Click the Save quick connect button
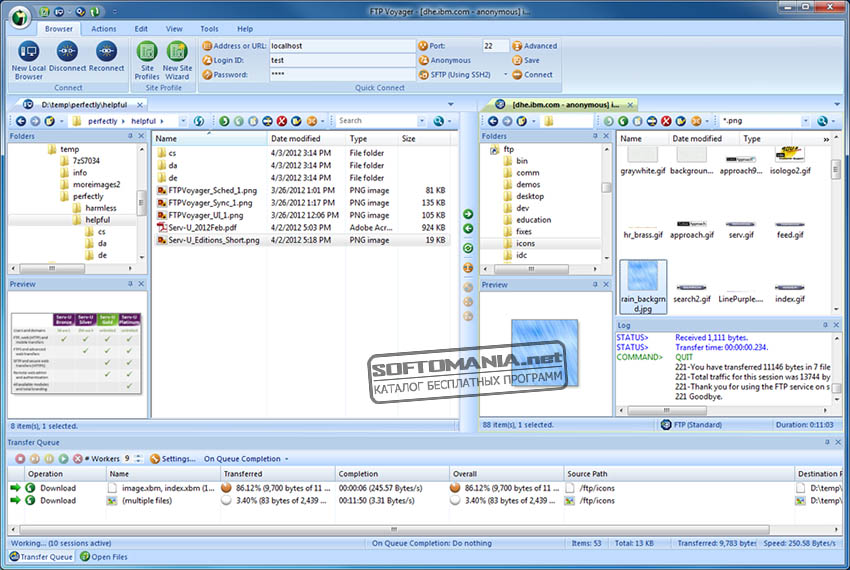The height and width of the screenshot is (570, 850). [526, 60]
